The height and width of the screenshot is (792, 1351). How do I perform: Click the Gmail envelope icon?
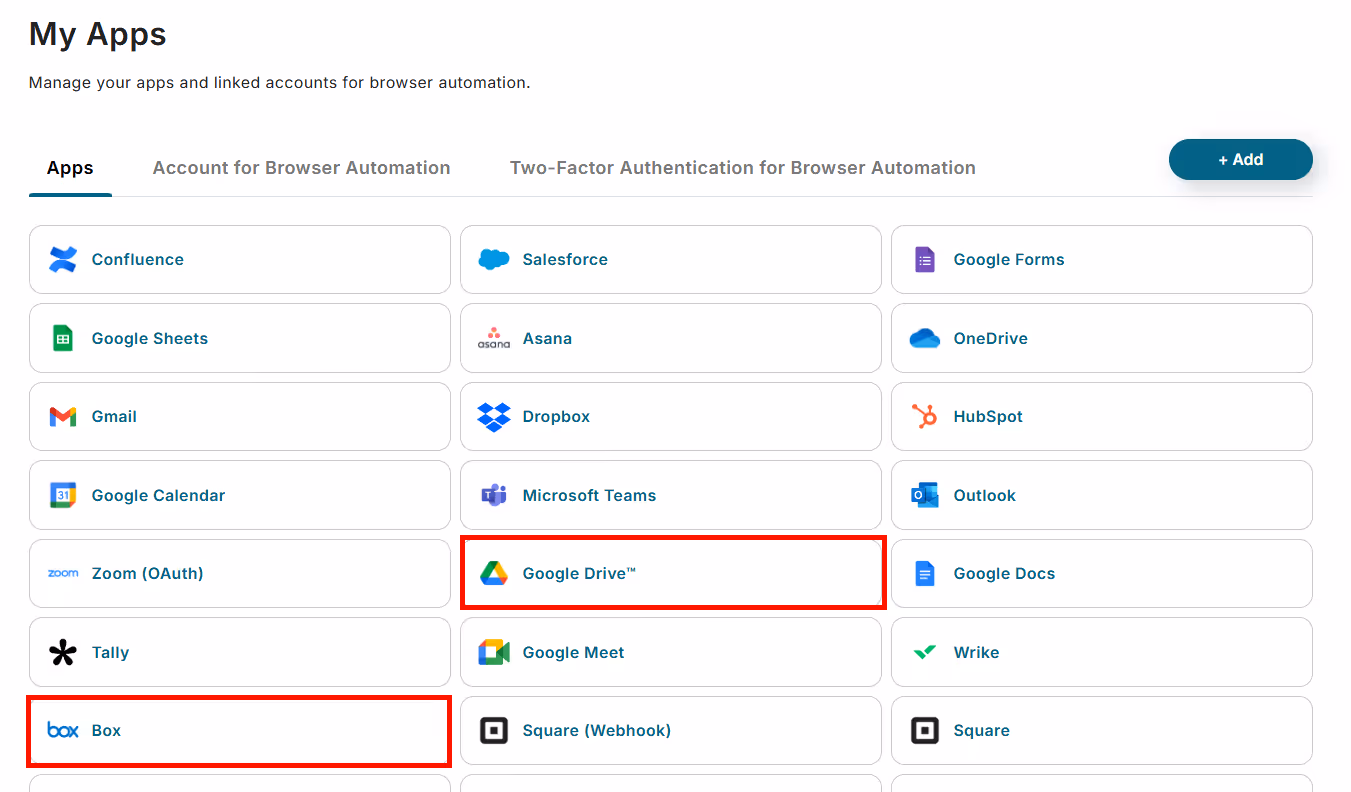(63, 416)
